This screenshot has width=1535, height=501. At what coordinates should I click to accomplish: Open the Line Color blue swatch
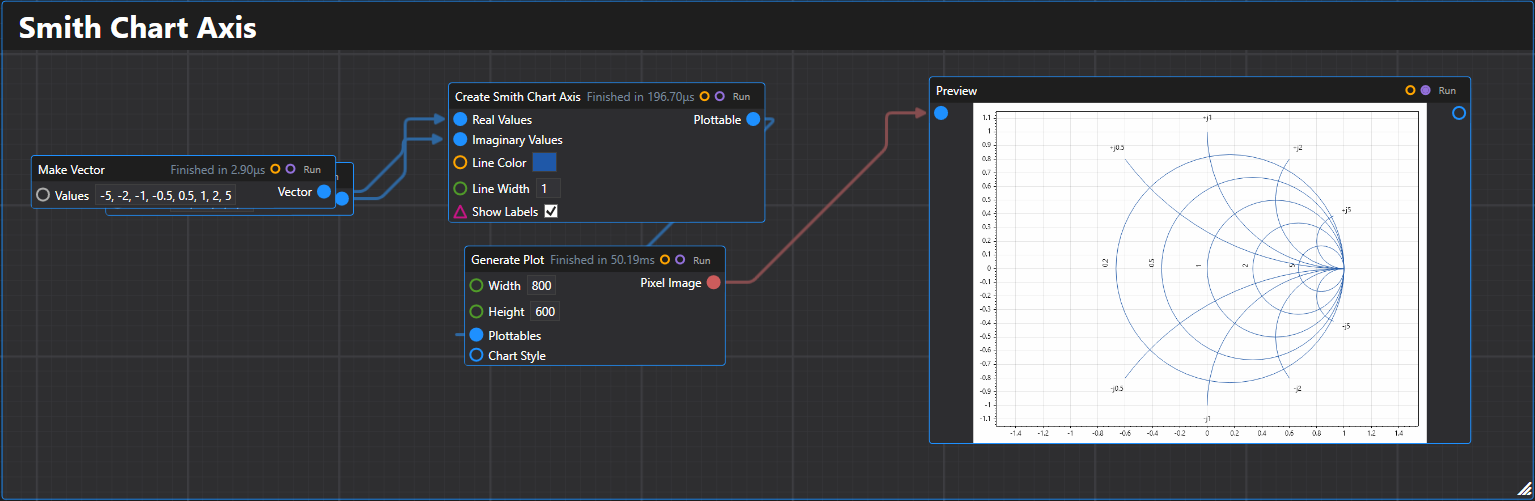coord(545,162)
